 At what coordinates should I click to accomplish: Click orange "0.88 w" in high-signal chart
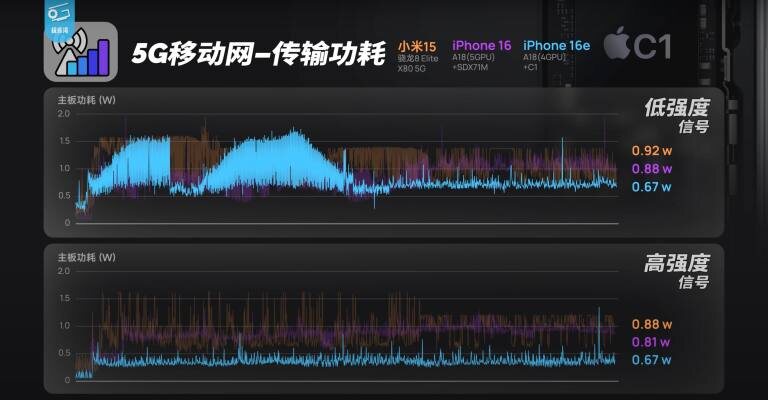652,324
